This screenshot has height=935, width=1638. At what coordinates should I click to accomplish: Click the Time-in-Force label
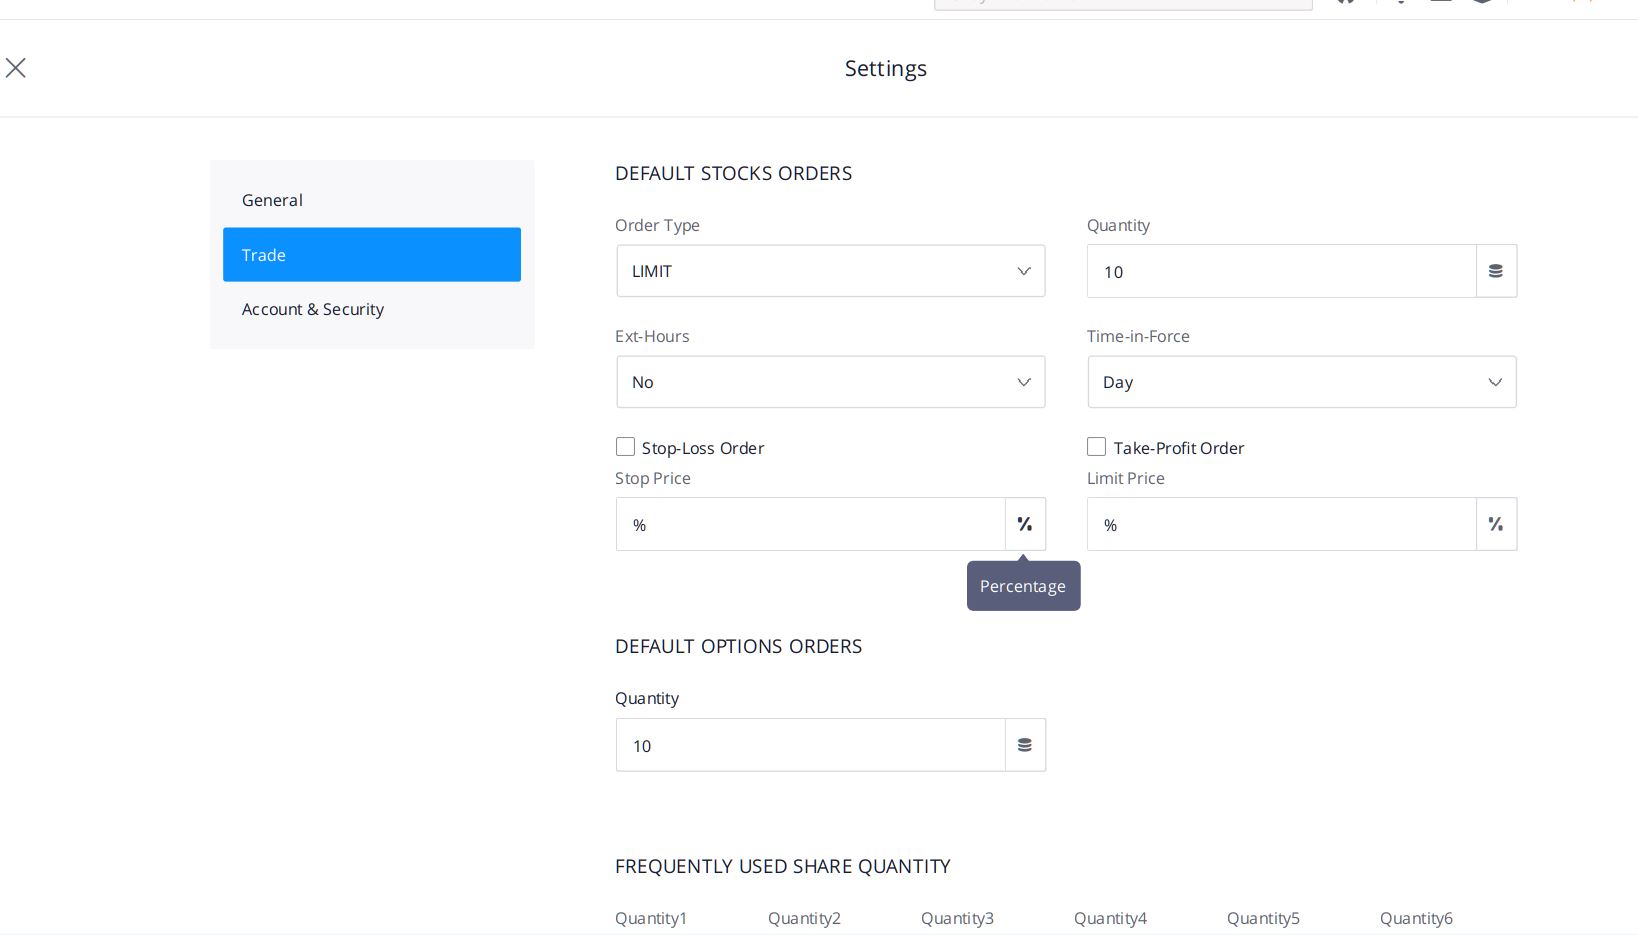tap(1138, 336)
